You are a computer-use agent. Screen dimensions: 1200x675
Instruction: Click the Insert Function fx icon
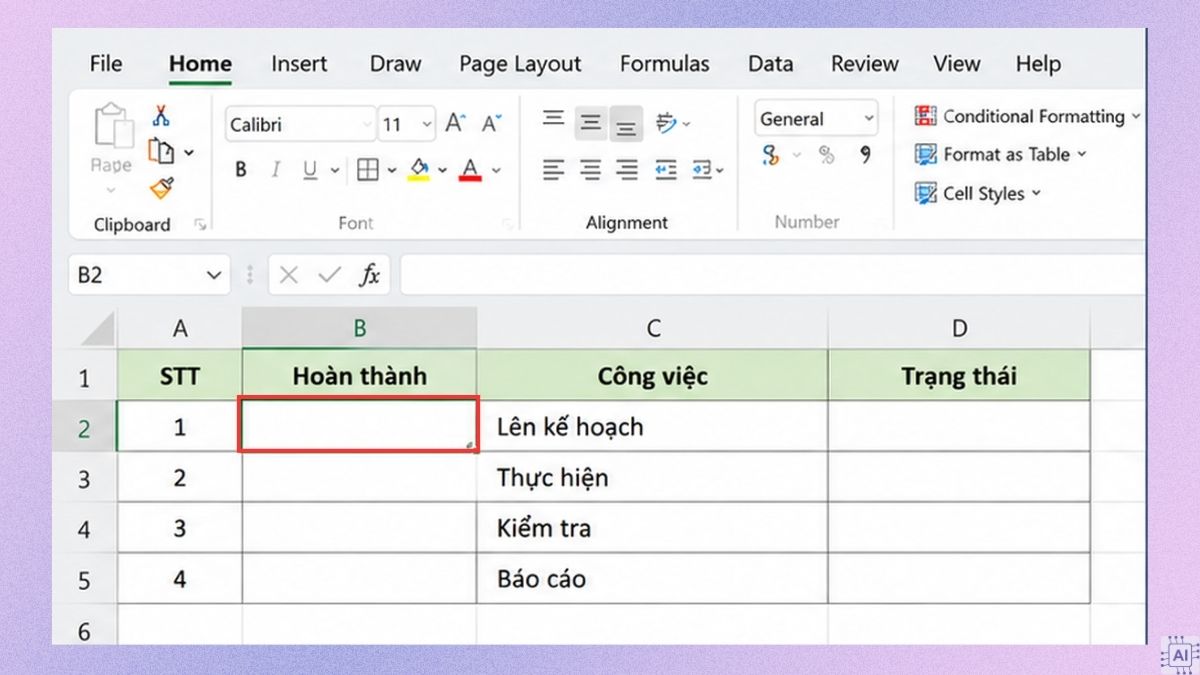[370, 275]
